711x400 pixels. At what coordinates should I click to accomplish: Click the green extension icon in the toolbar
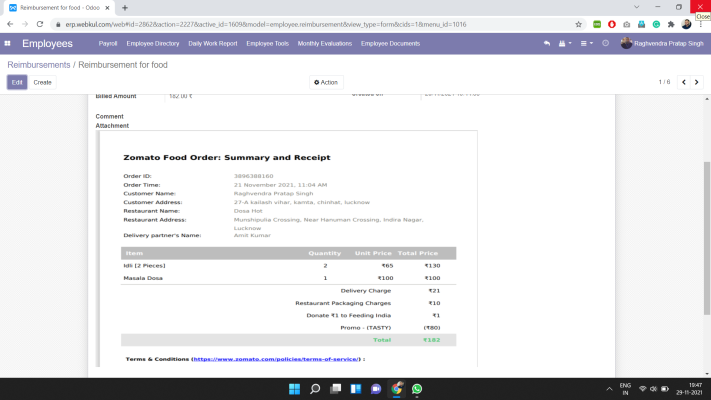pos(597,24)
